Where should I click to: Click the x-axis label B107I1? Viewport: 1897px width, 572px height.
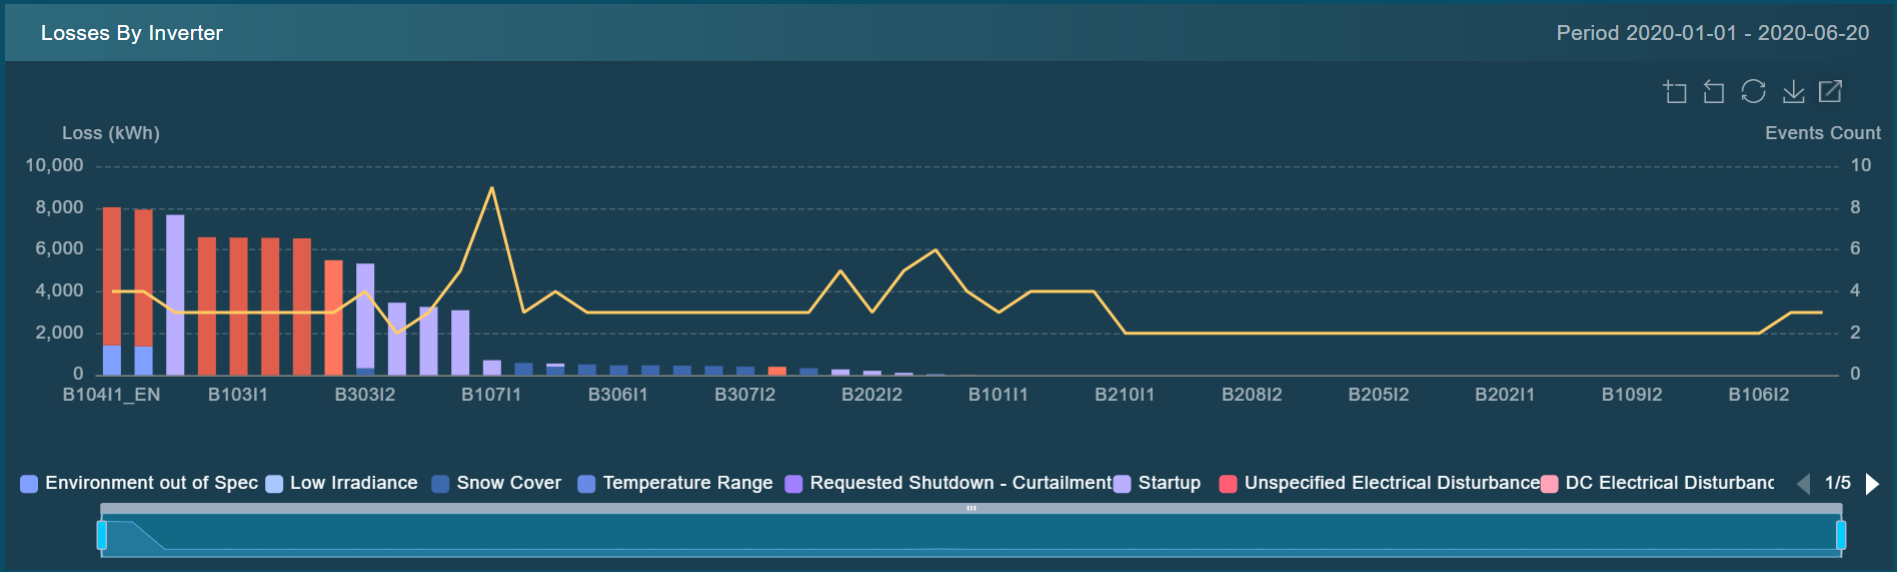(x=491, y=395)
